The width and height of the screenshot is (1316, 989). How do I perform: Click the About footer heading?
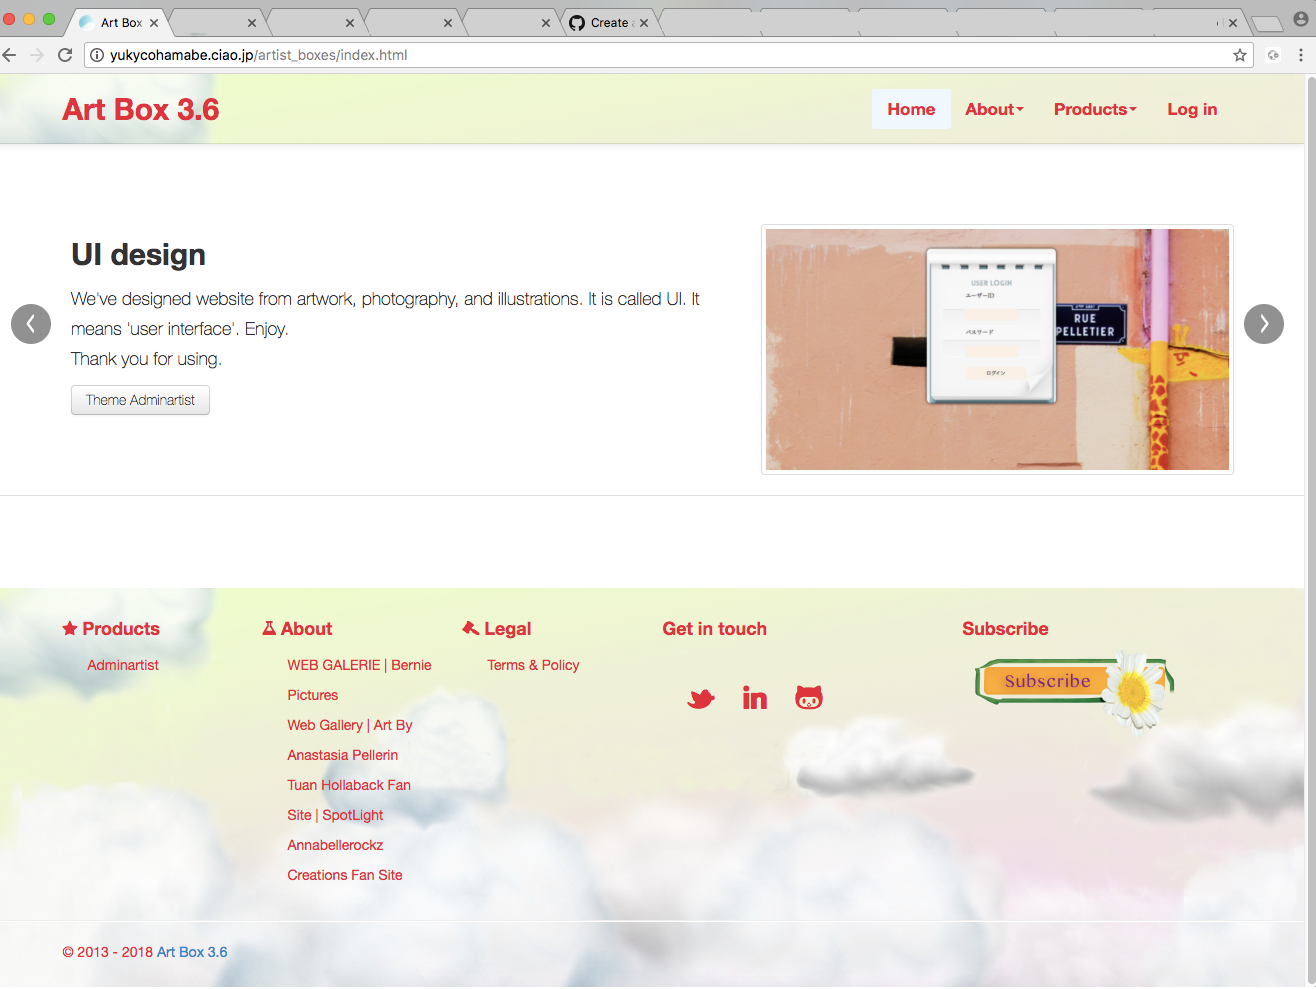[297, 629]
